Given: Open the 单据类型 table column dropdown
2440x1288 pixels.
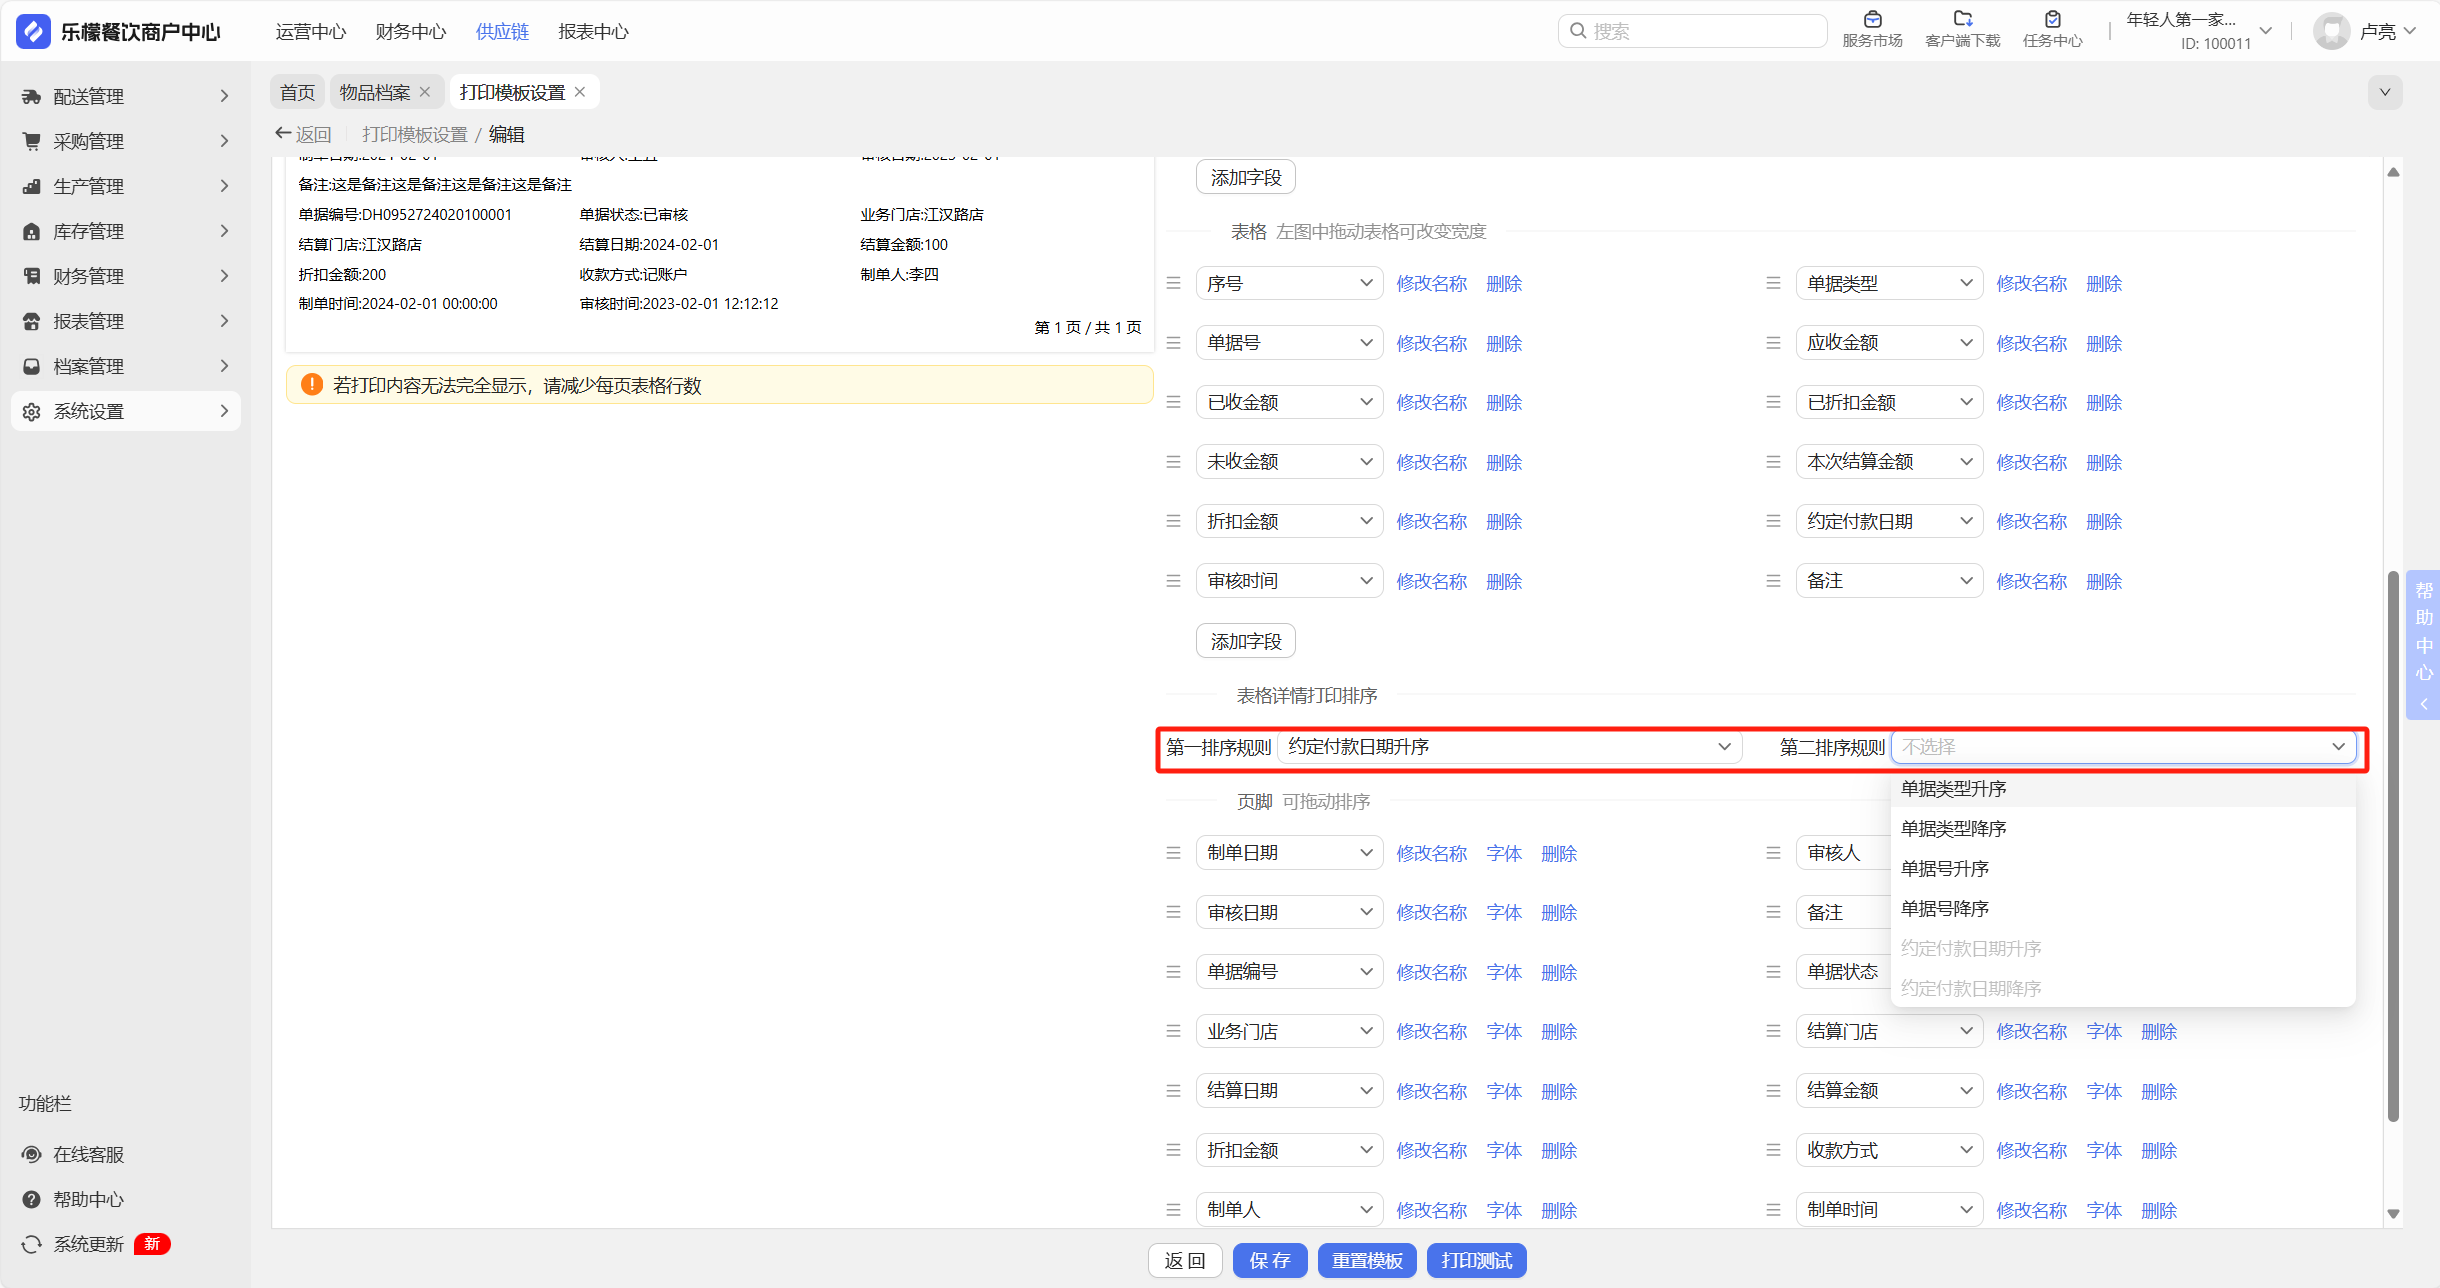Looking at the screenshot, I should click(x=1888, y=284).
